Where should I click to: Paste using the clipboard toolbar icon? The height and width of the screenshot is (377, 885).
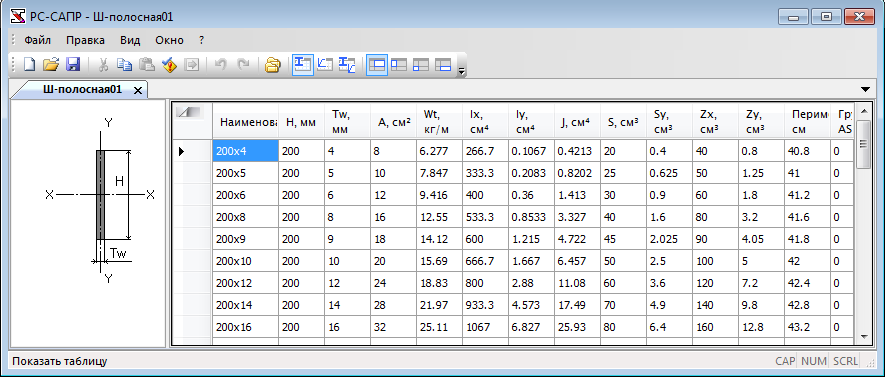coord(147,65)
